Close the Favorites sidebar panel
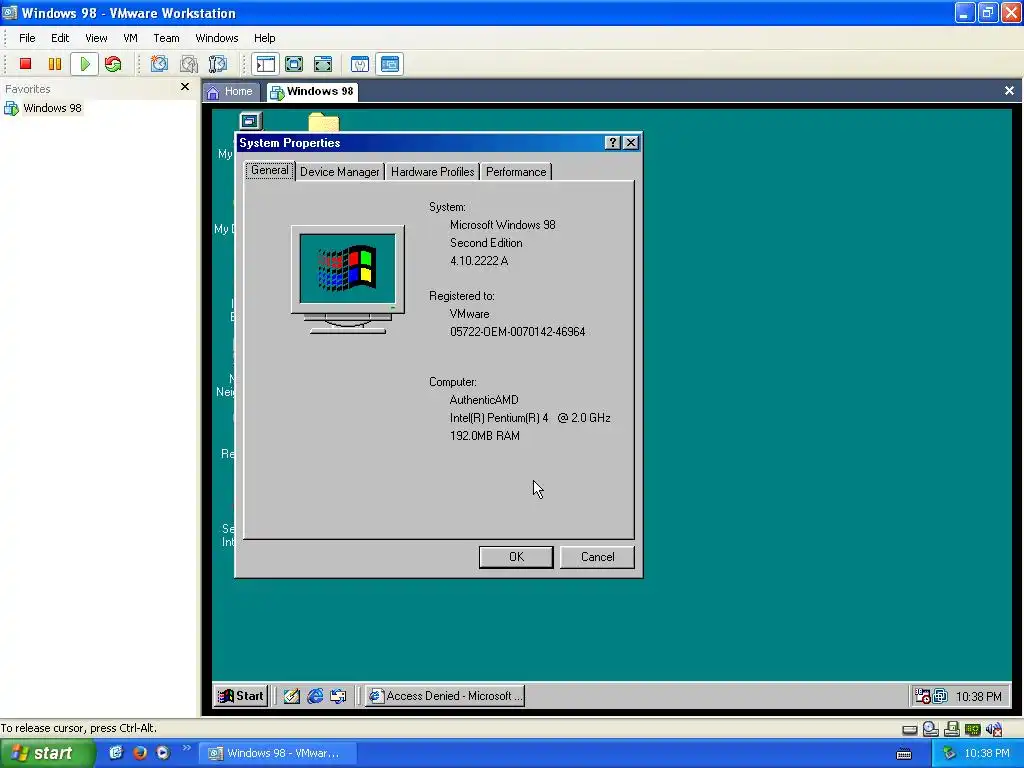This screenshot has height=768, width=1024. point(185,87)
